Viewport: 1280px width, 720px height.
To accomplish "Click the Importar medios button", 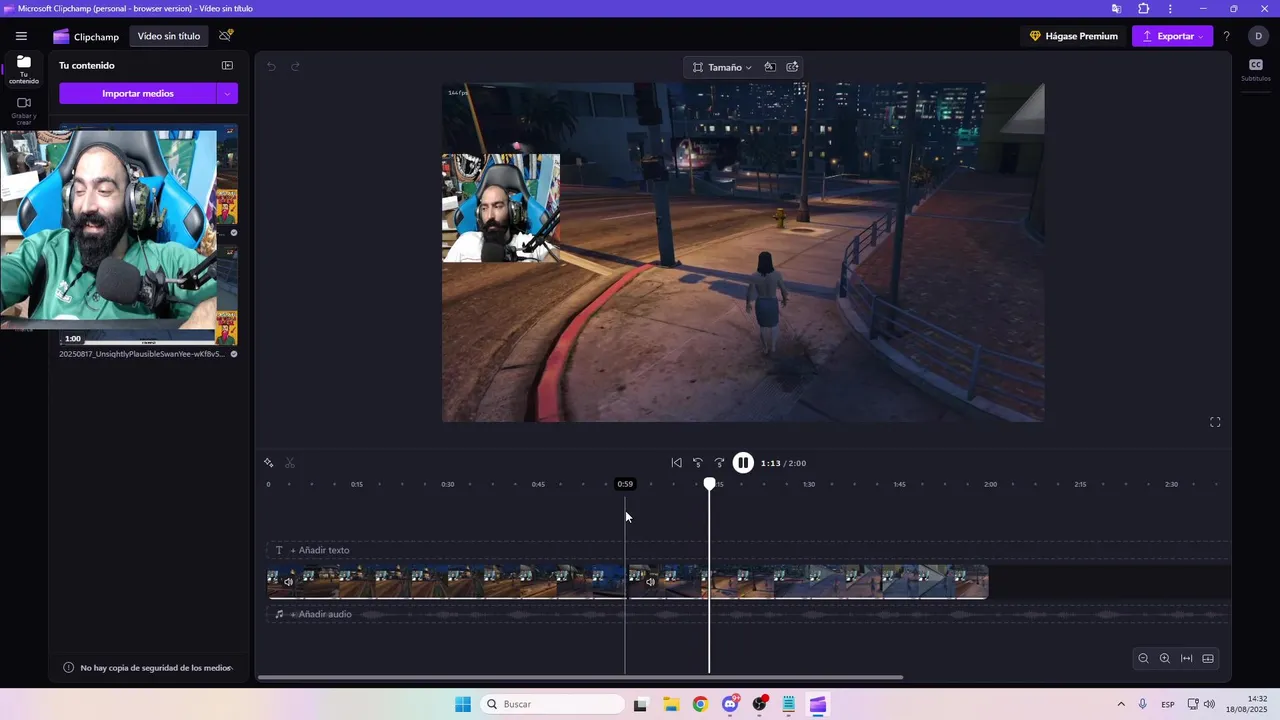I will tap(138, 93).
